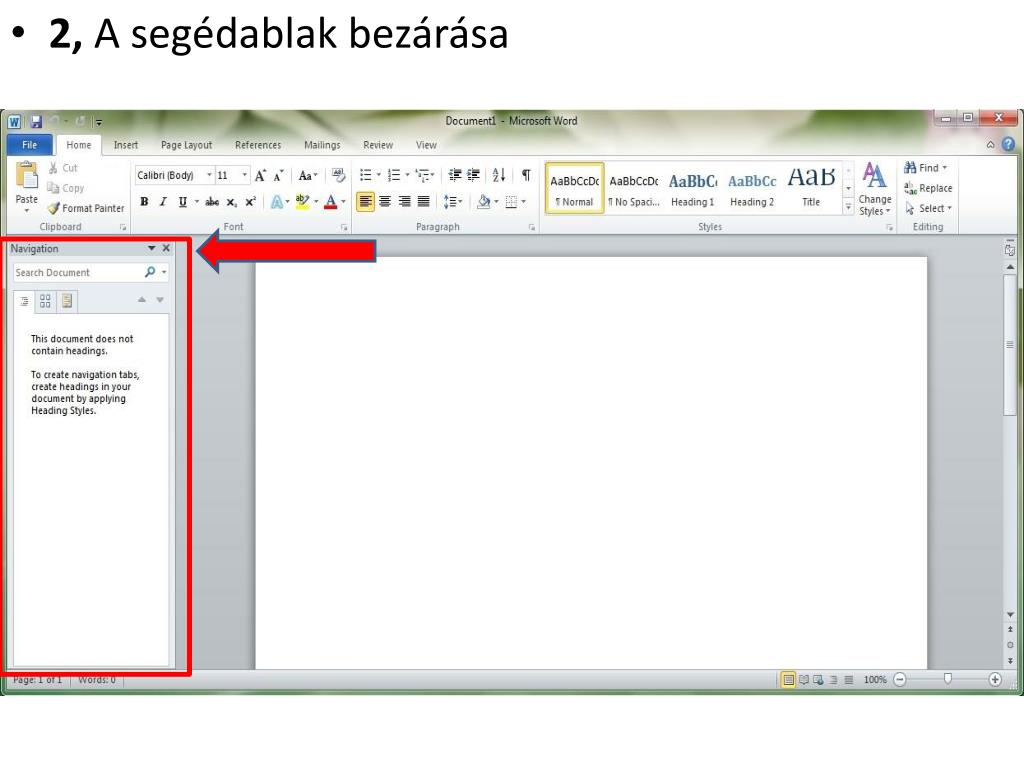This screenshot has height=768, width=1024.
Task: Click the Change Styles icon
Action: click(x=874, y=189)
